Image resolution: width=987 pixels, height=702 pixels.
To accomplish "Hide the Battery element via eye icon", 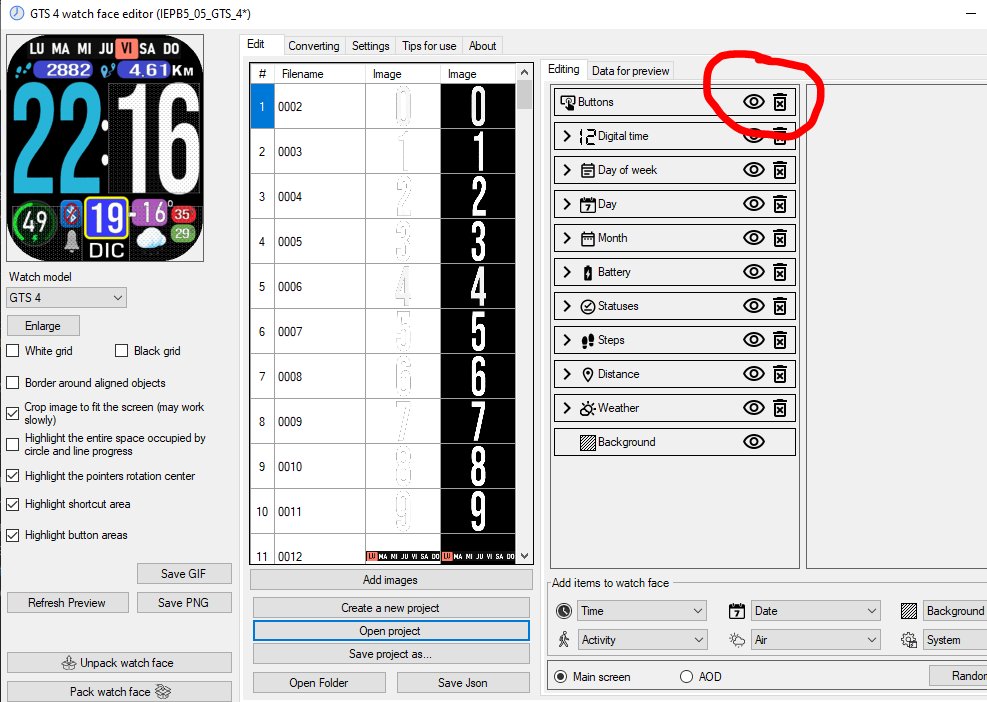I will [753, 272].
